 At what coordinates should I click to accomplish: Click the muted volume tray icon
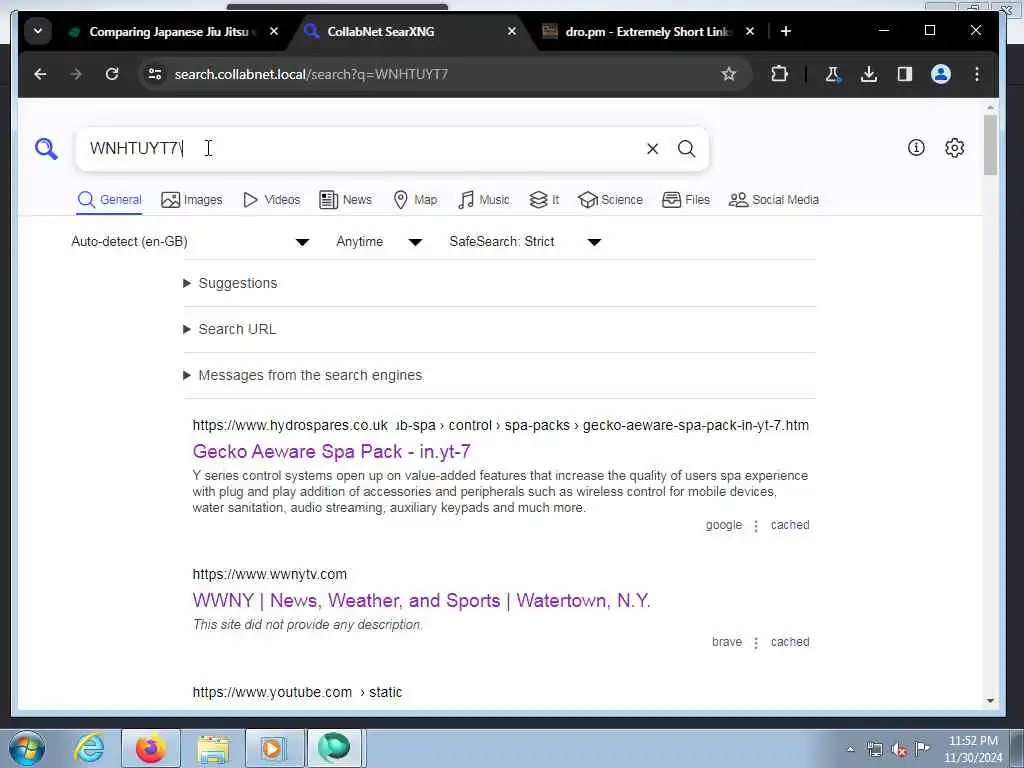899,749
